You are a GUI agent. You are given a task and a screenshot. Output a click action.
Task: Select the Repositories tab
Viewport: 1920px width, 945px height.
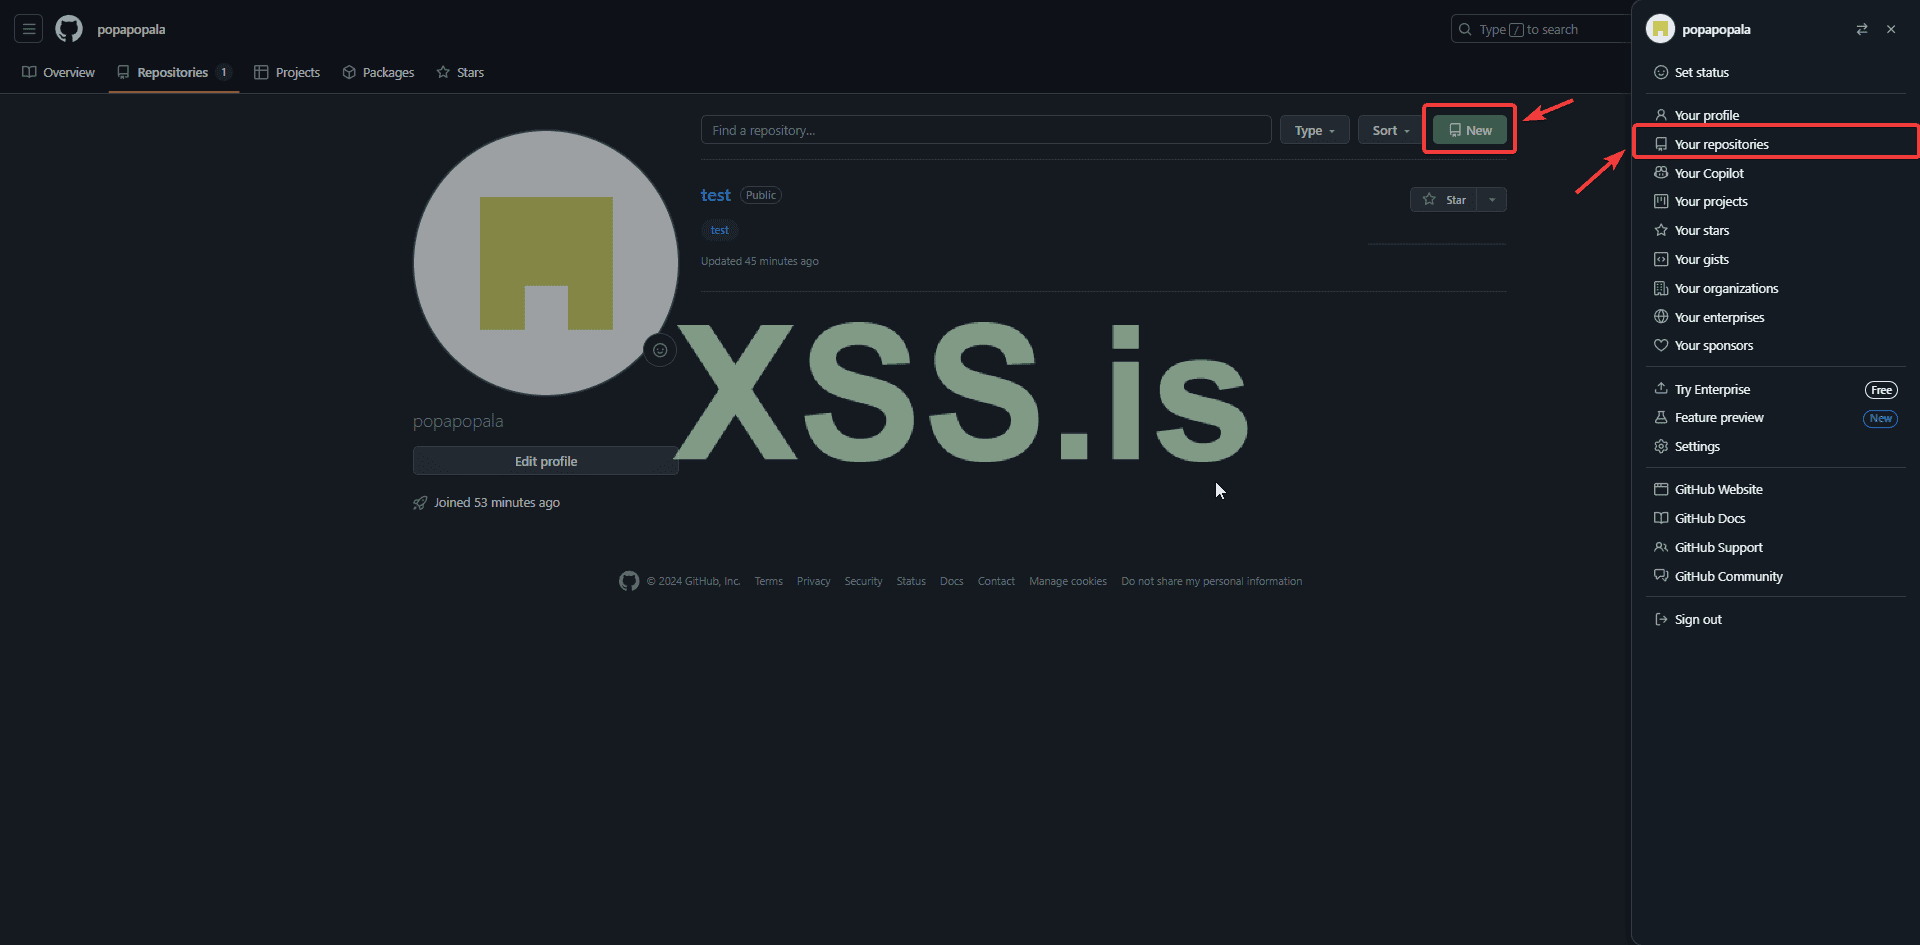tap(174, 72)
